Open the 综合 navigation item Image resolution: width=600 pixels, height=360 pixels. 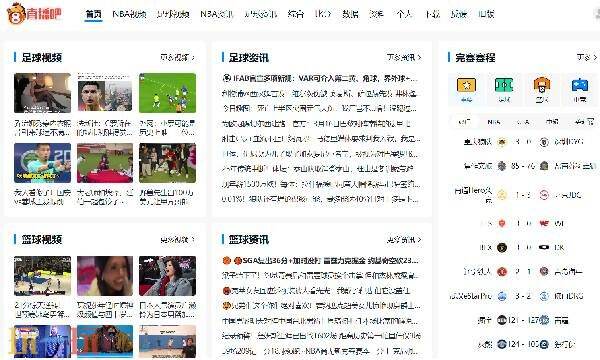[x=295, y=14]
